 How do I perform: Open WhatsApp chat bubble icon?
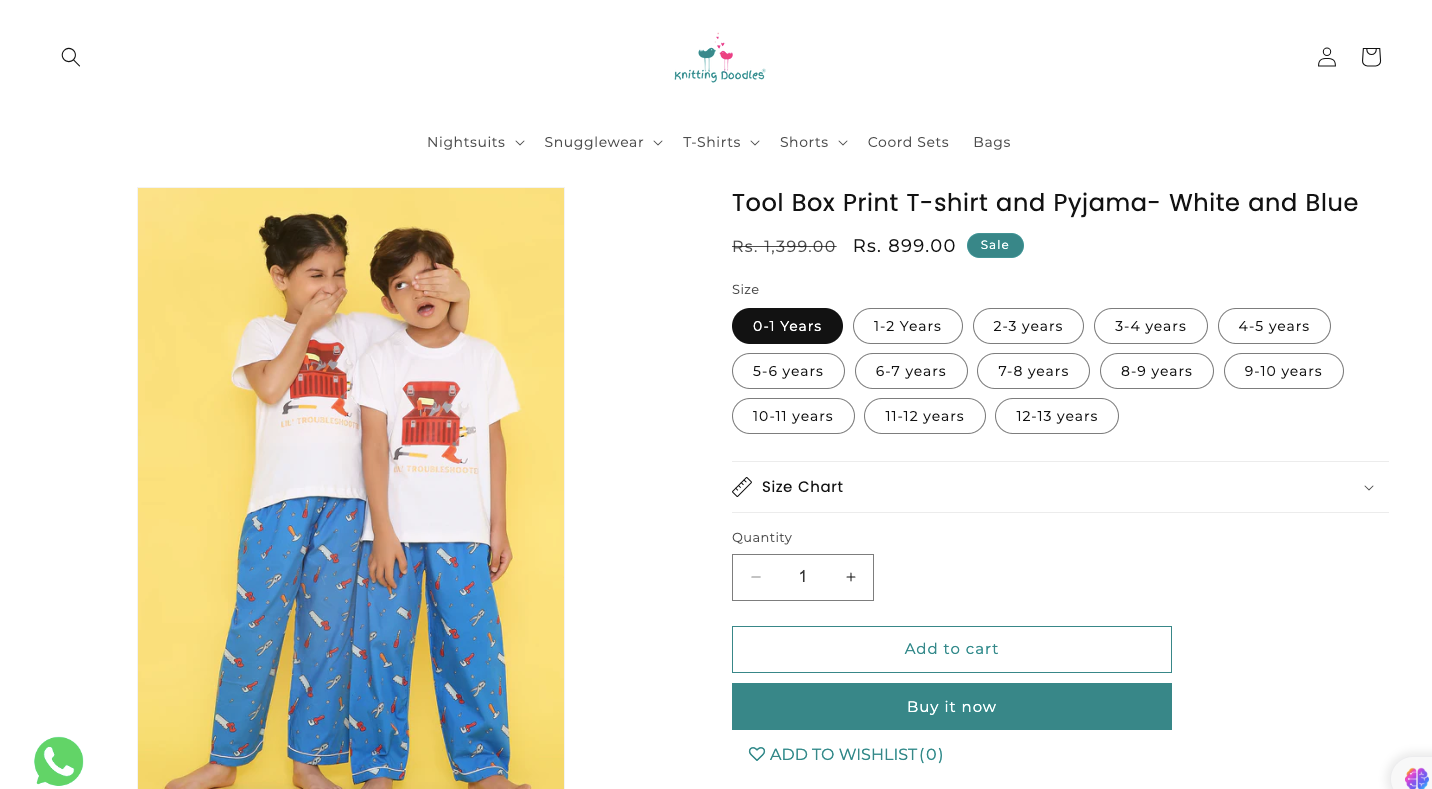(59, 761)
